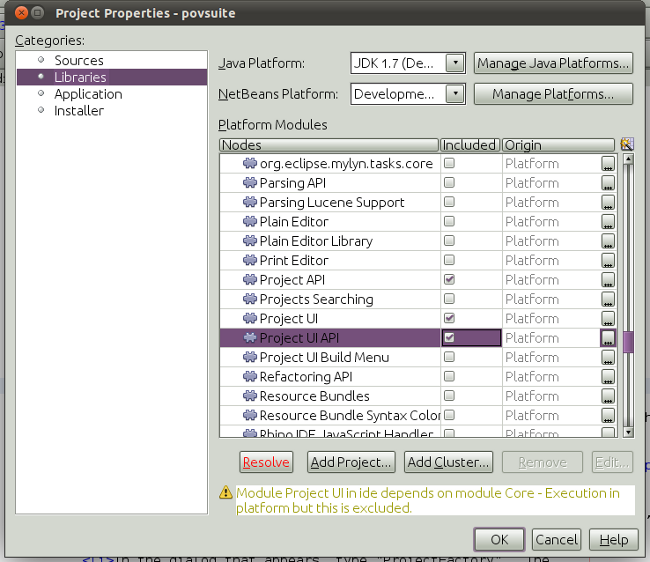The image size is (650, 562).
Task: Switch to the Application category
Action: (88, 94)
